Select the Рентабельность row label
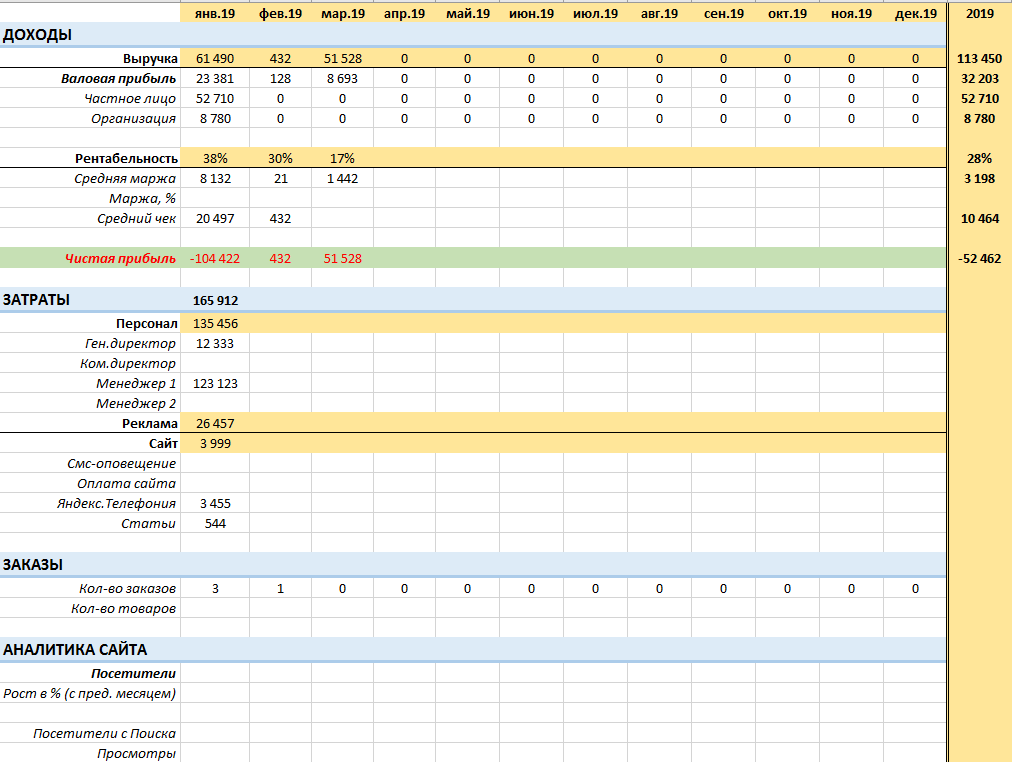This screenshot has width=1012, height=762. [126, 159]
